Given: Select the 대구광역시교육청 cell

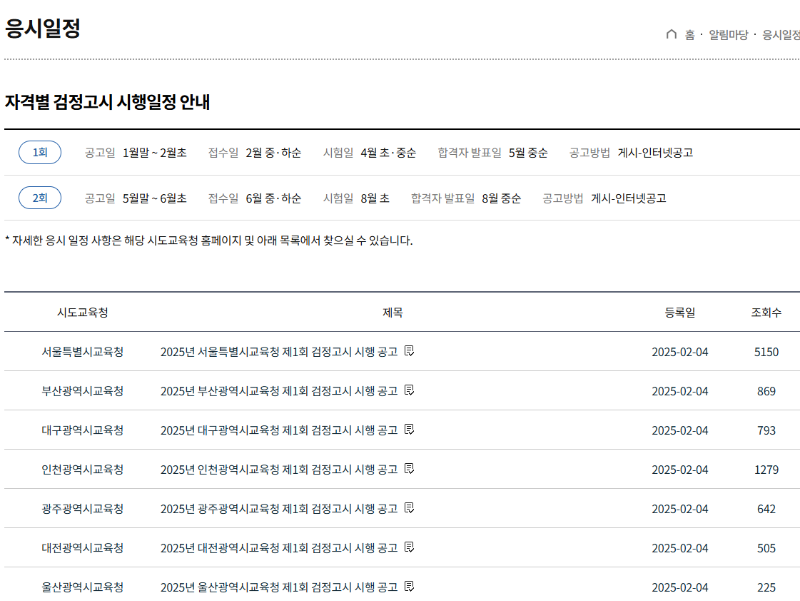Looking at the screenshot, I should point(83,430).
